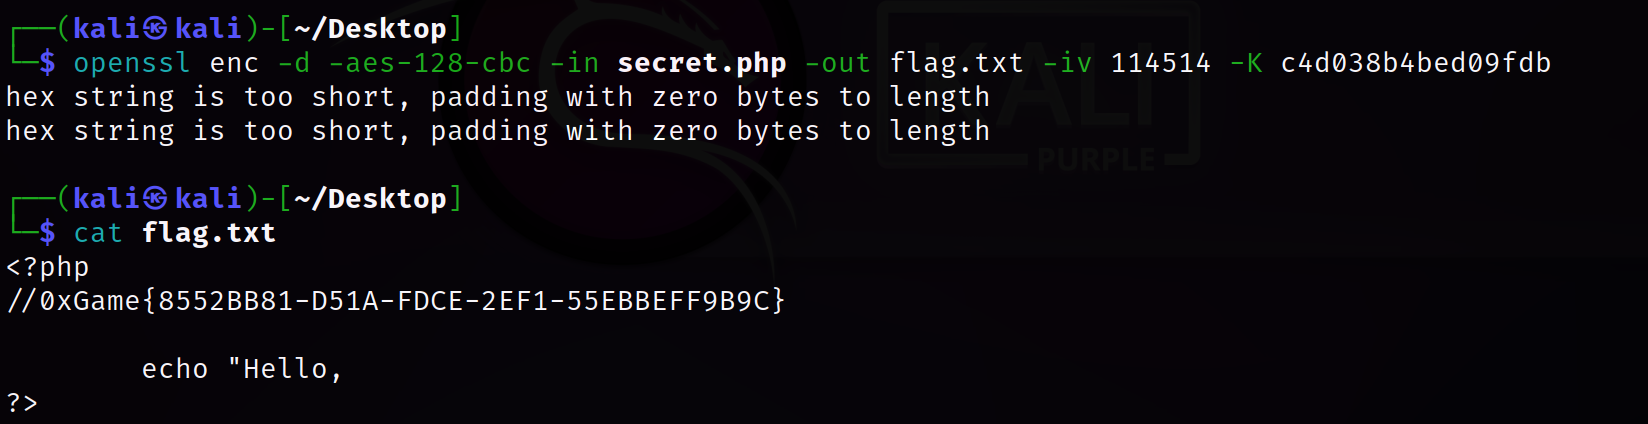
Task: Click the <?php opening tag line
Action: click(48, 268)
